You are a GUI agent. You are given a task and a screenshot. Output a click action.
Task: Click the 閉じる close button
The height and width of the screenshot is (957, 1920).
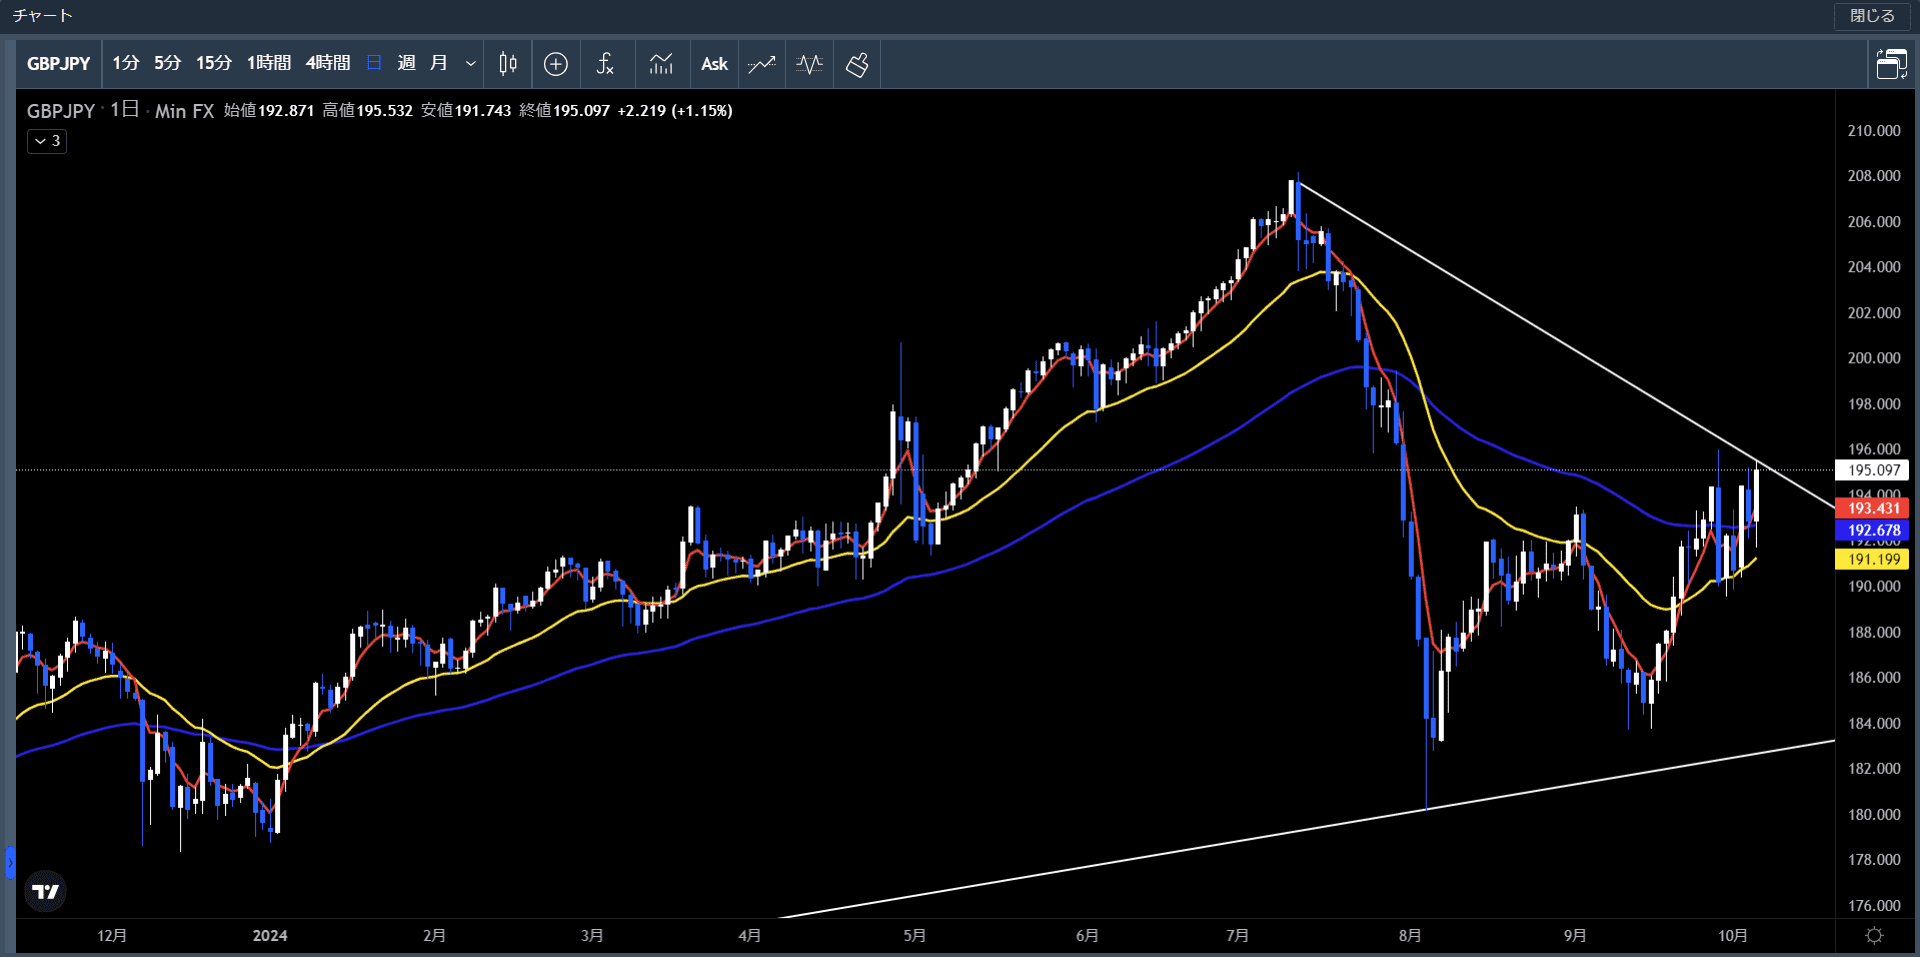coord(1872,16)
